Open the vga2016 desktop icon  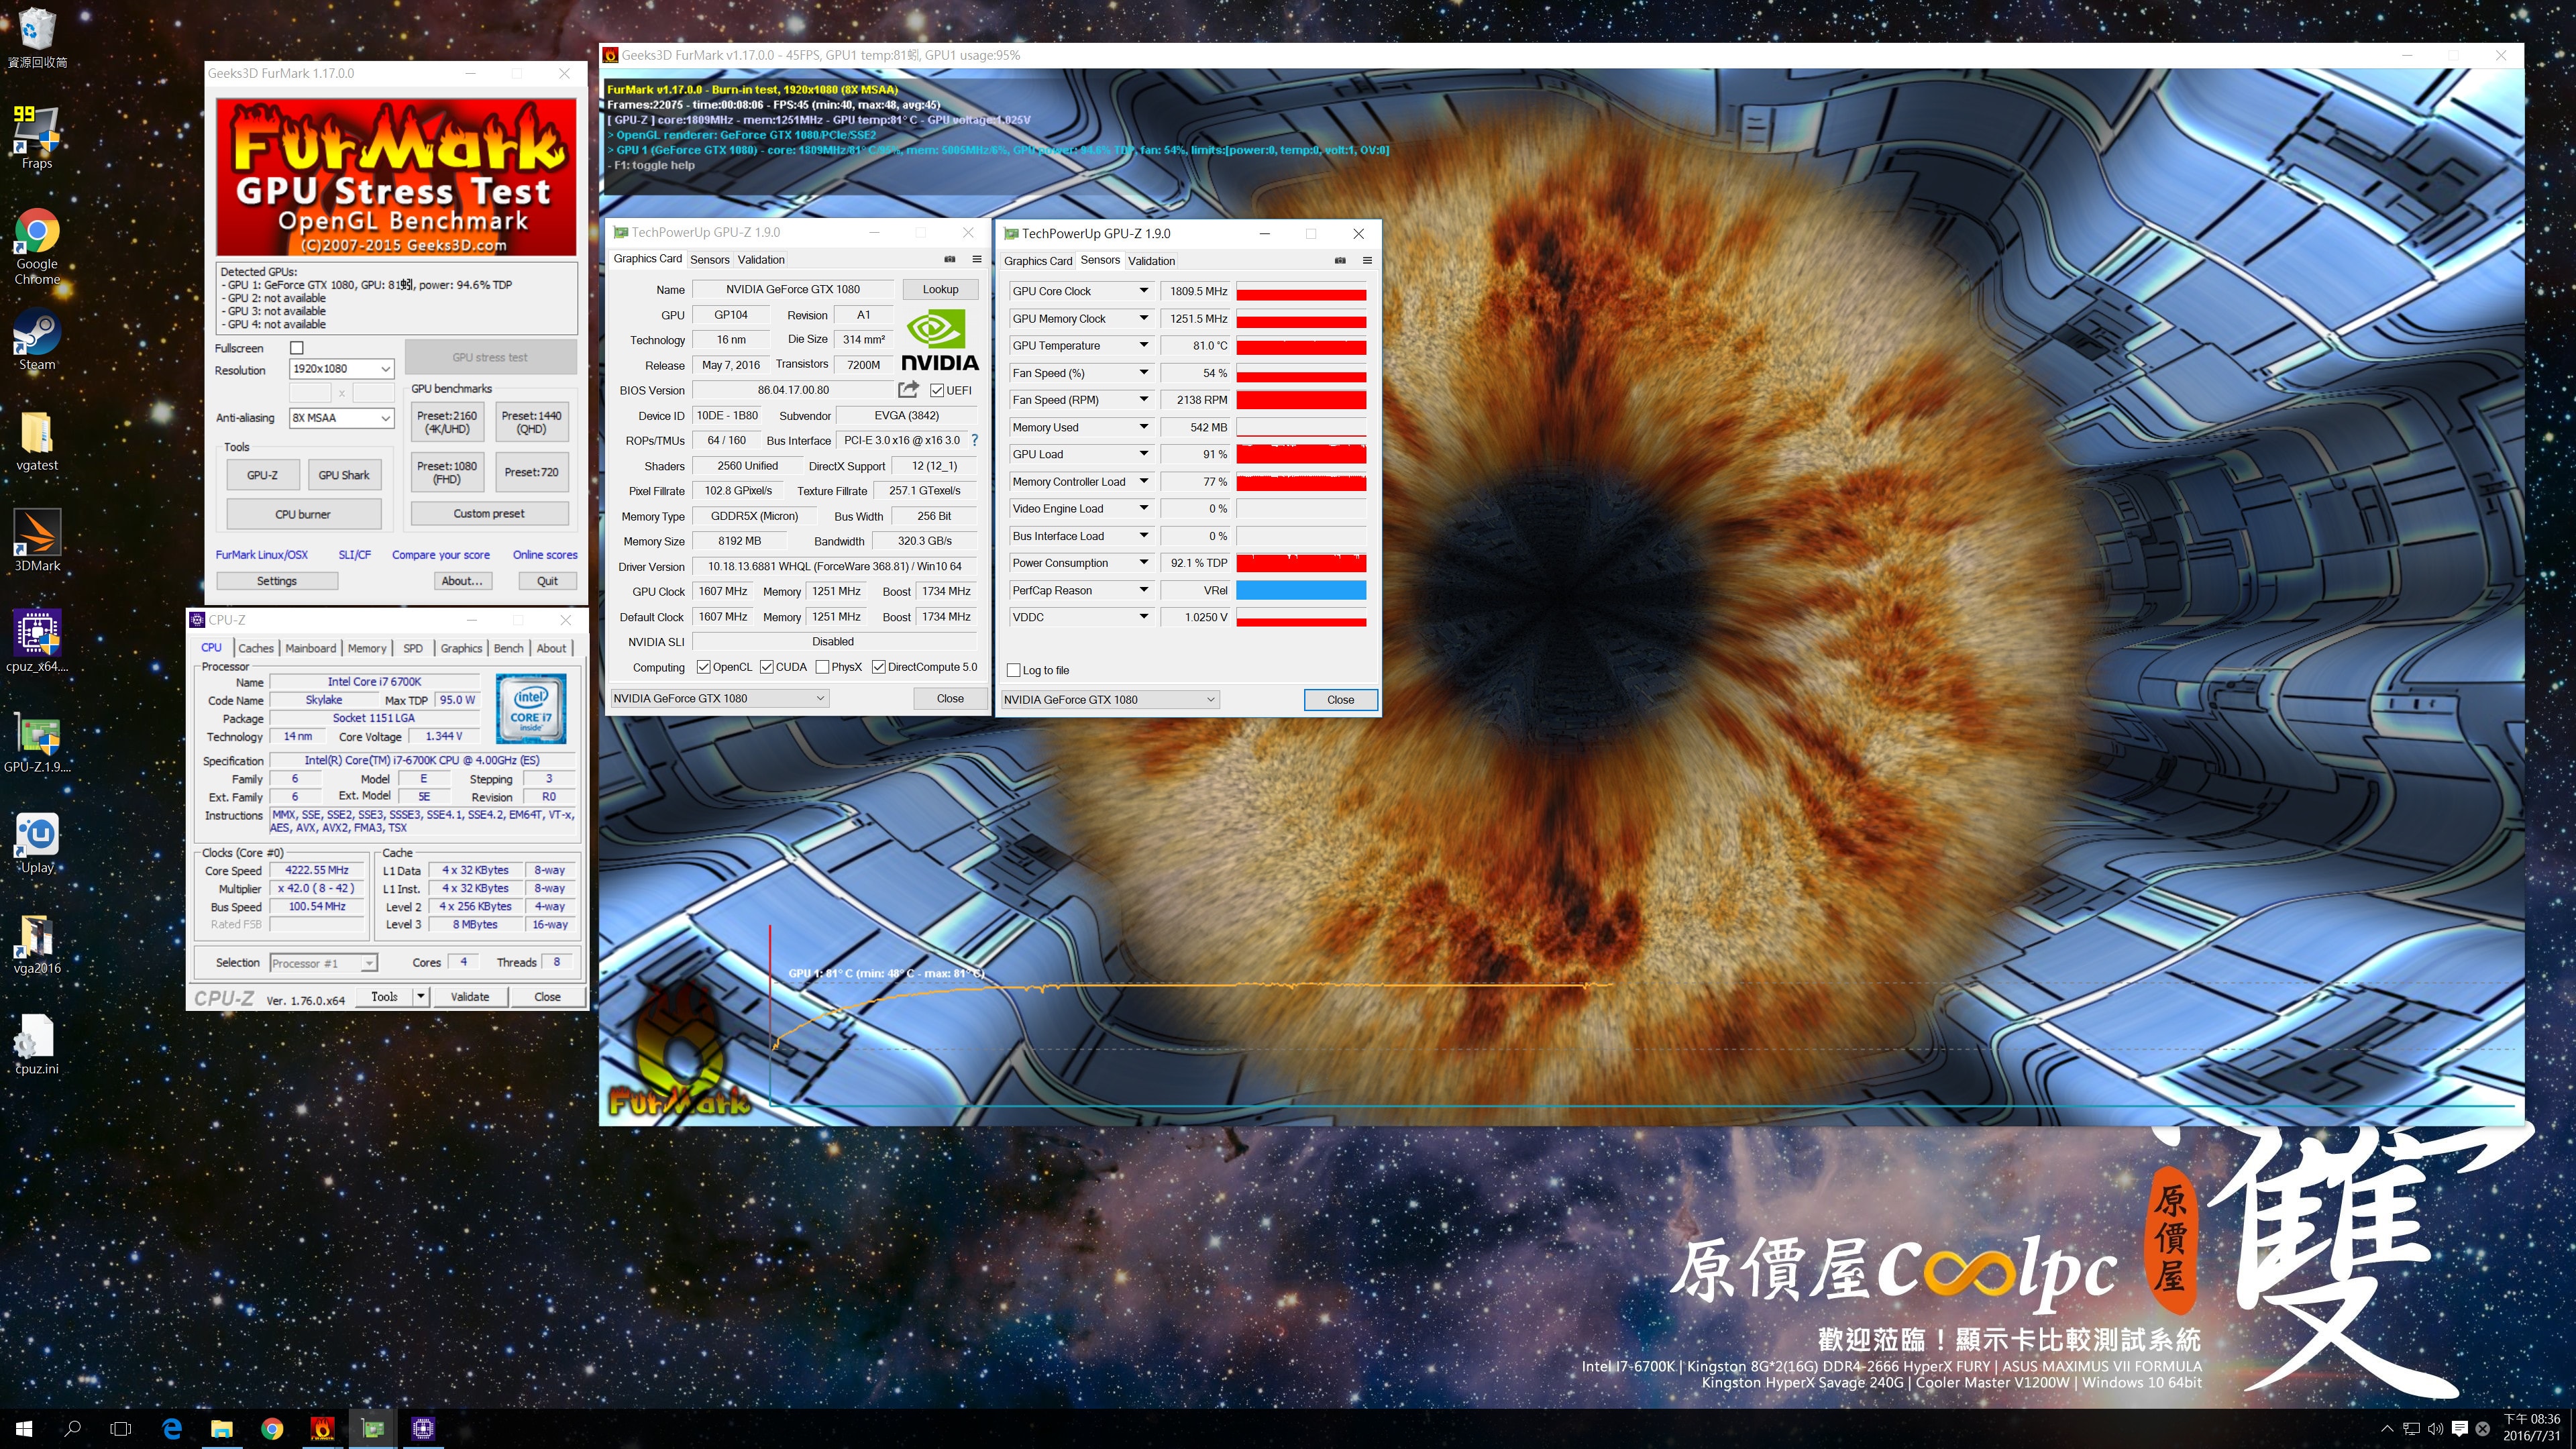(37, 944)
